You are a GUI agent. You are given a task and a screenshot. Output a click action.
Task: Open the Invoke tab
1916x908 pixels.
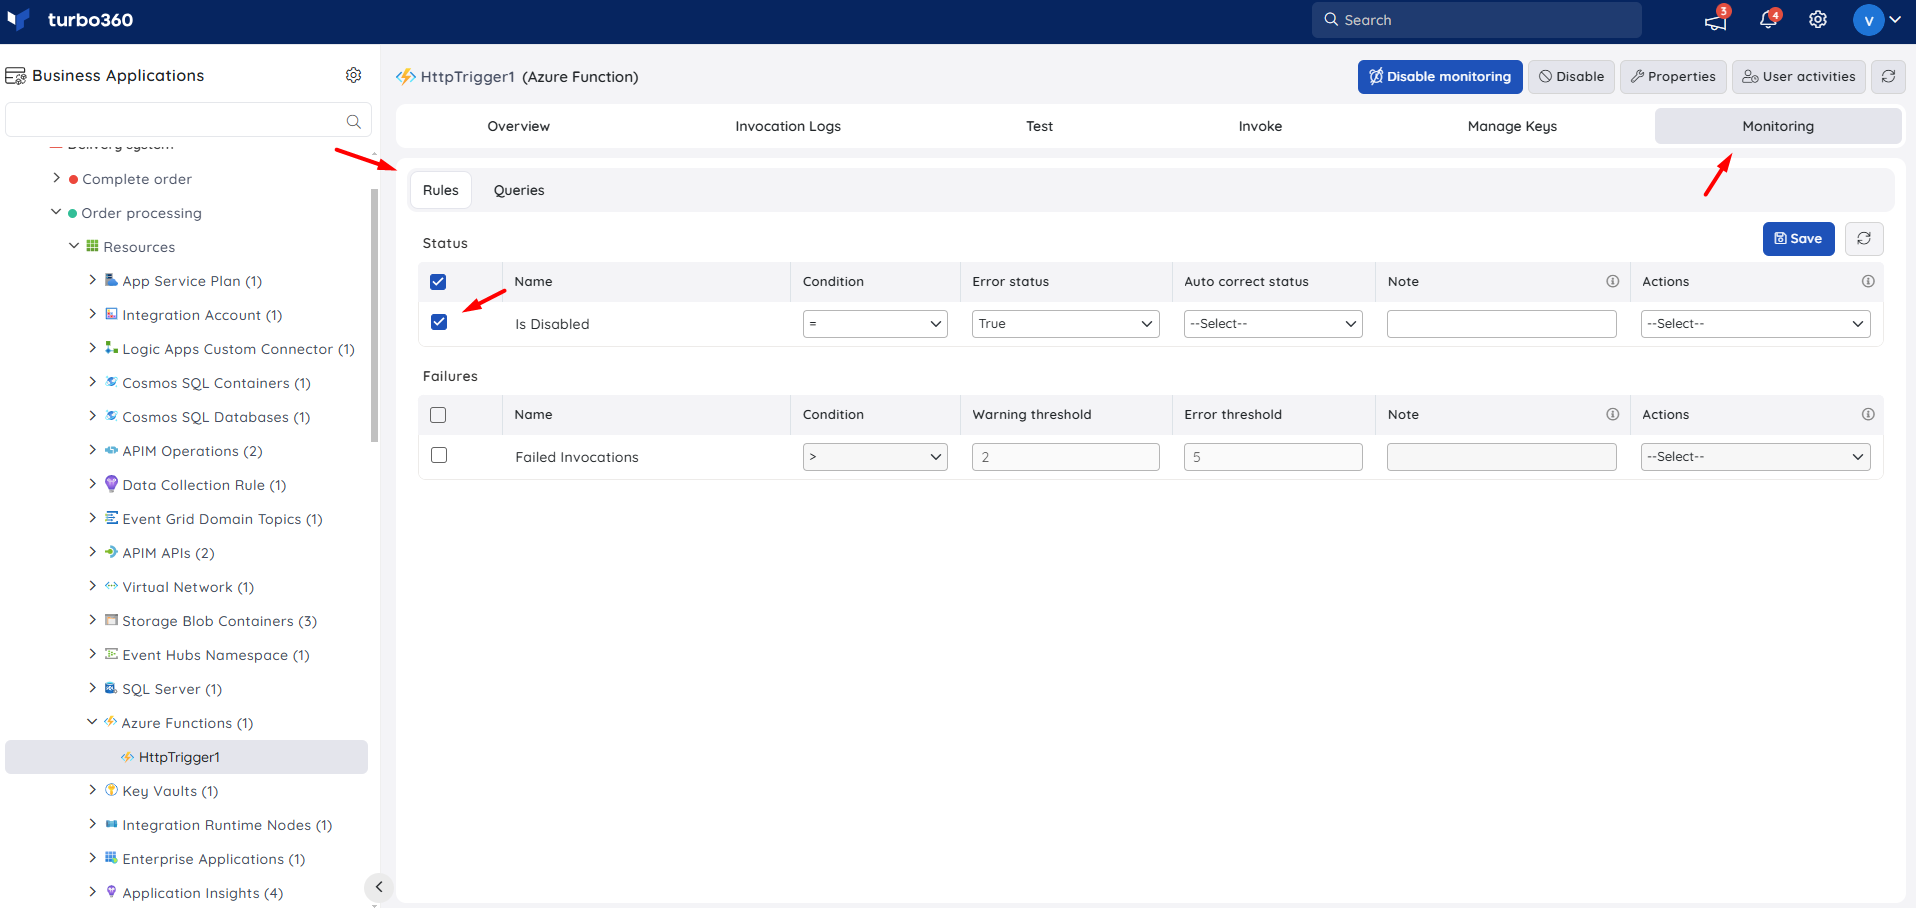[1260, 126]
